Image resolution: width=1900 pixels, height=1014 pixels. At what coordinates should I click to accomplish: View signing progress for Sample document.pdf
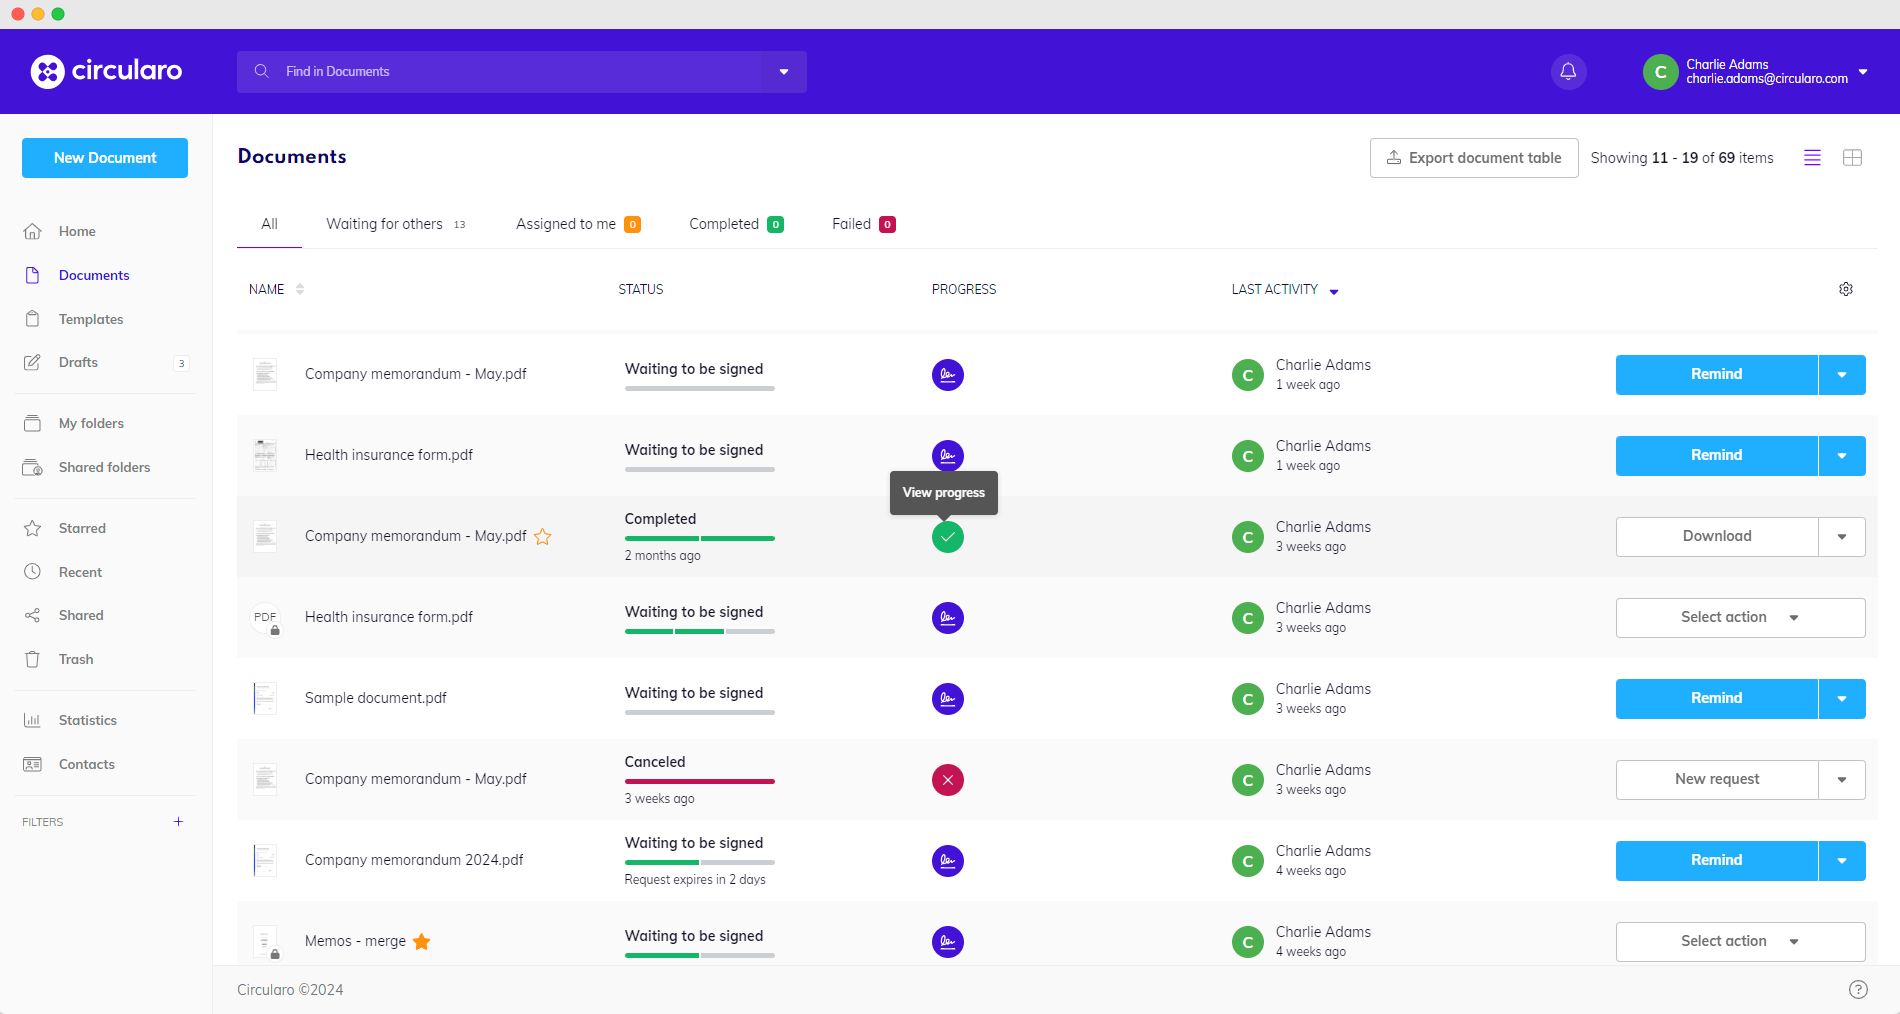[947, 699]
